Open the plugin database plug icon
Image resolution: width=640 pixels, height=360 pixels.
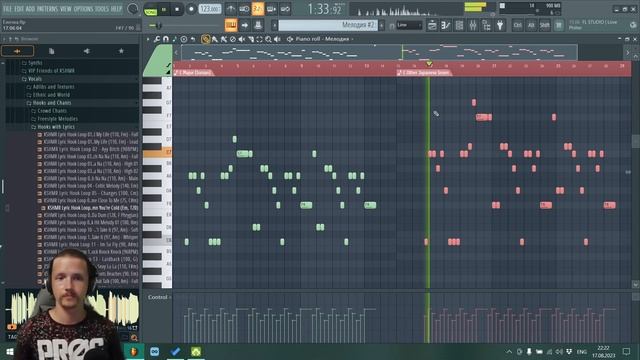pos(500,25)
